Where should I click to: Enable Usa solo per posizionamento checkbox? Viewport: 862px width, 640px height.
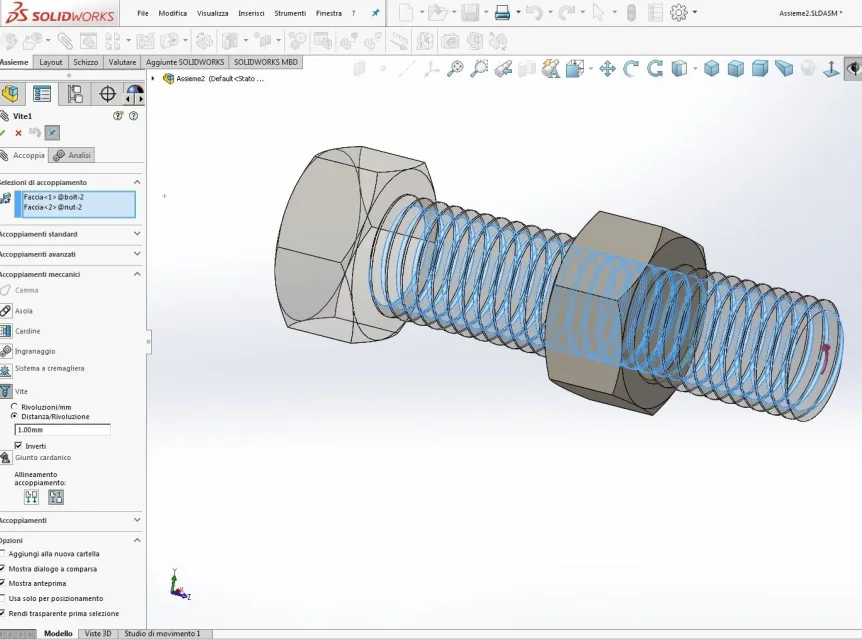[x=3, y=598]
